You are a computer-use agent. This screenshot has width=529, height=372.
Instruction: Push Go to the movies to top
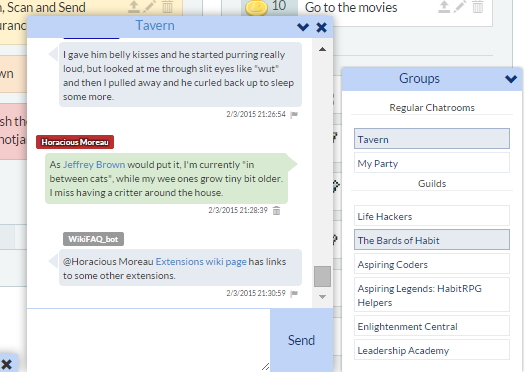click(444, 7)
